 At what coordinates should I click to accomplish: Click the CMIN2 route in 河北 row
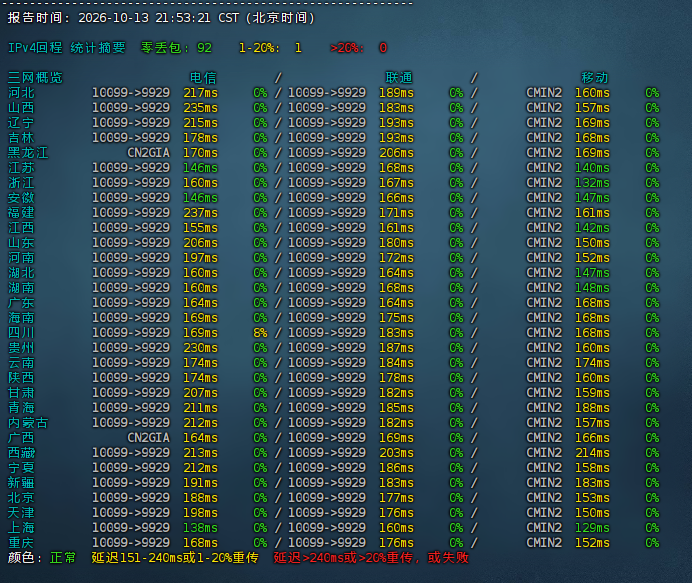click(544, 93)
